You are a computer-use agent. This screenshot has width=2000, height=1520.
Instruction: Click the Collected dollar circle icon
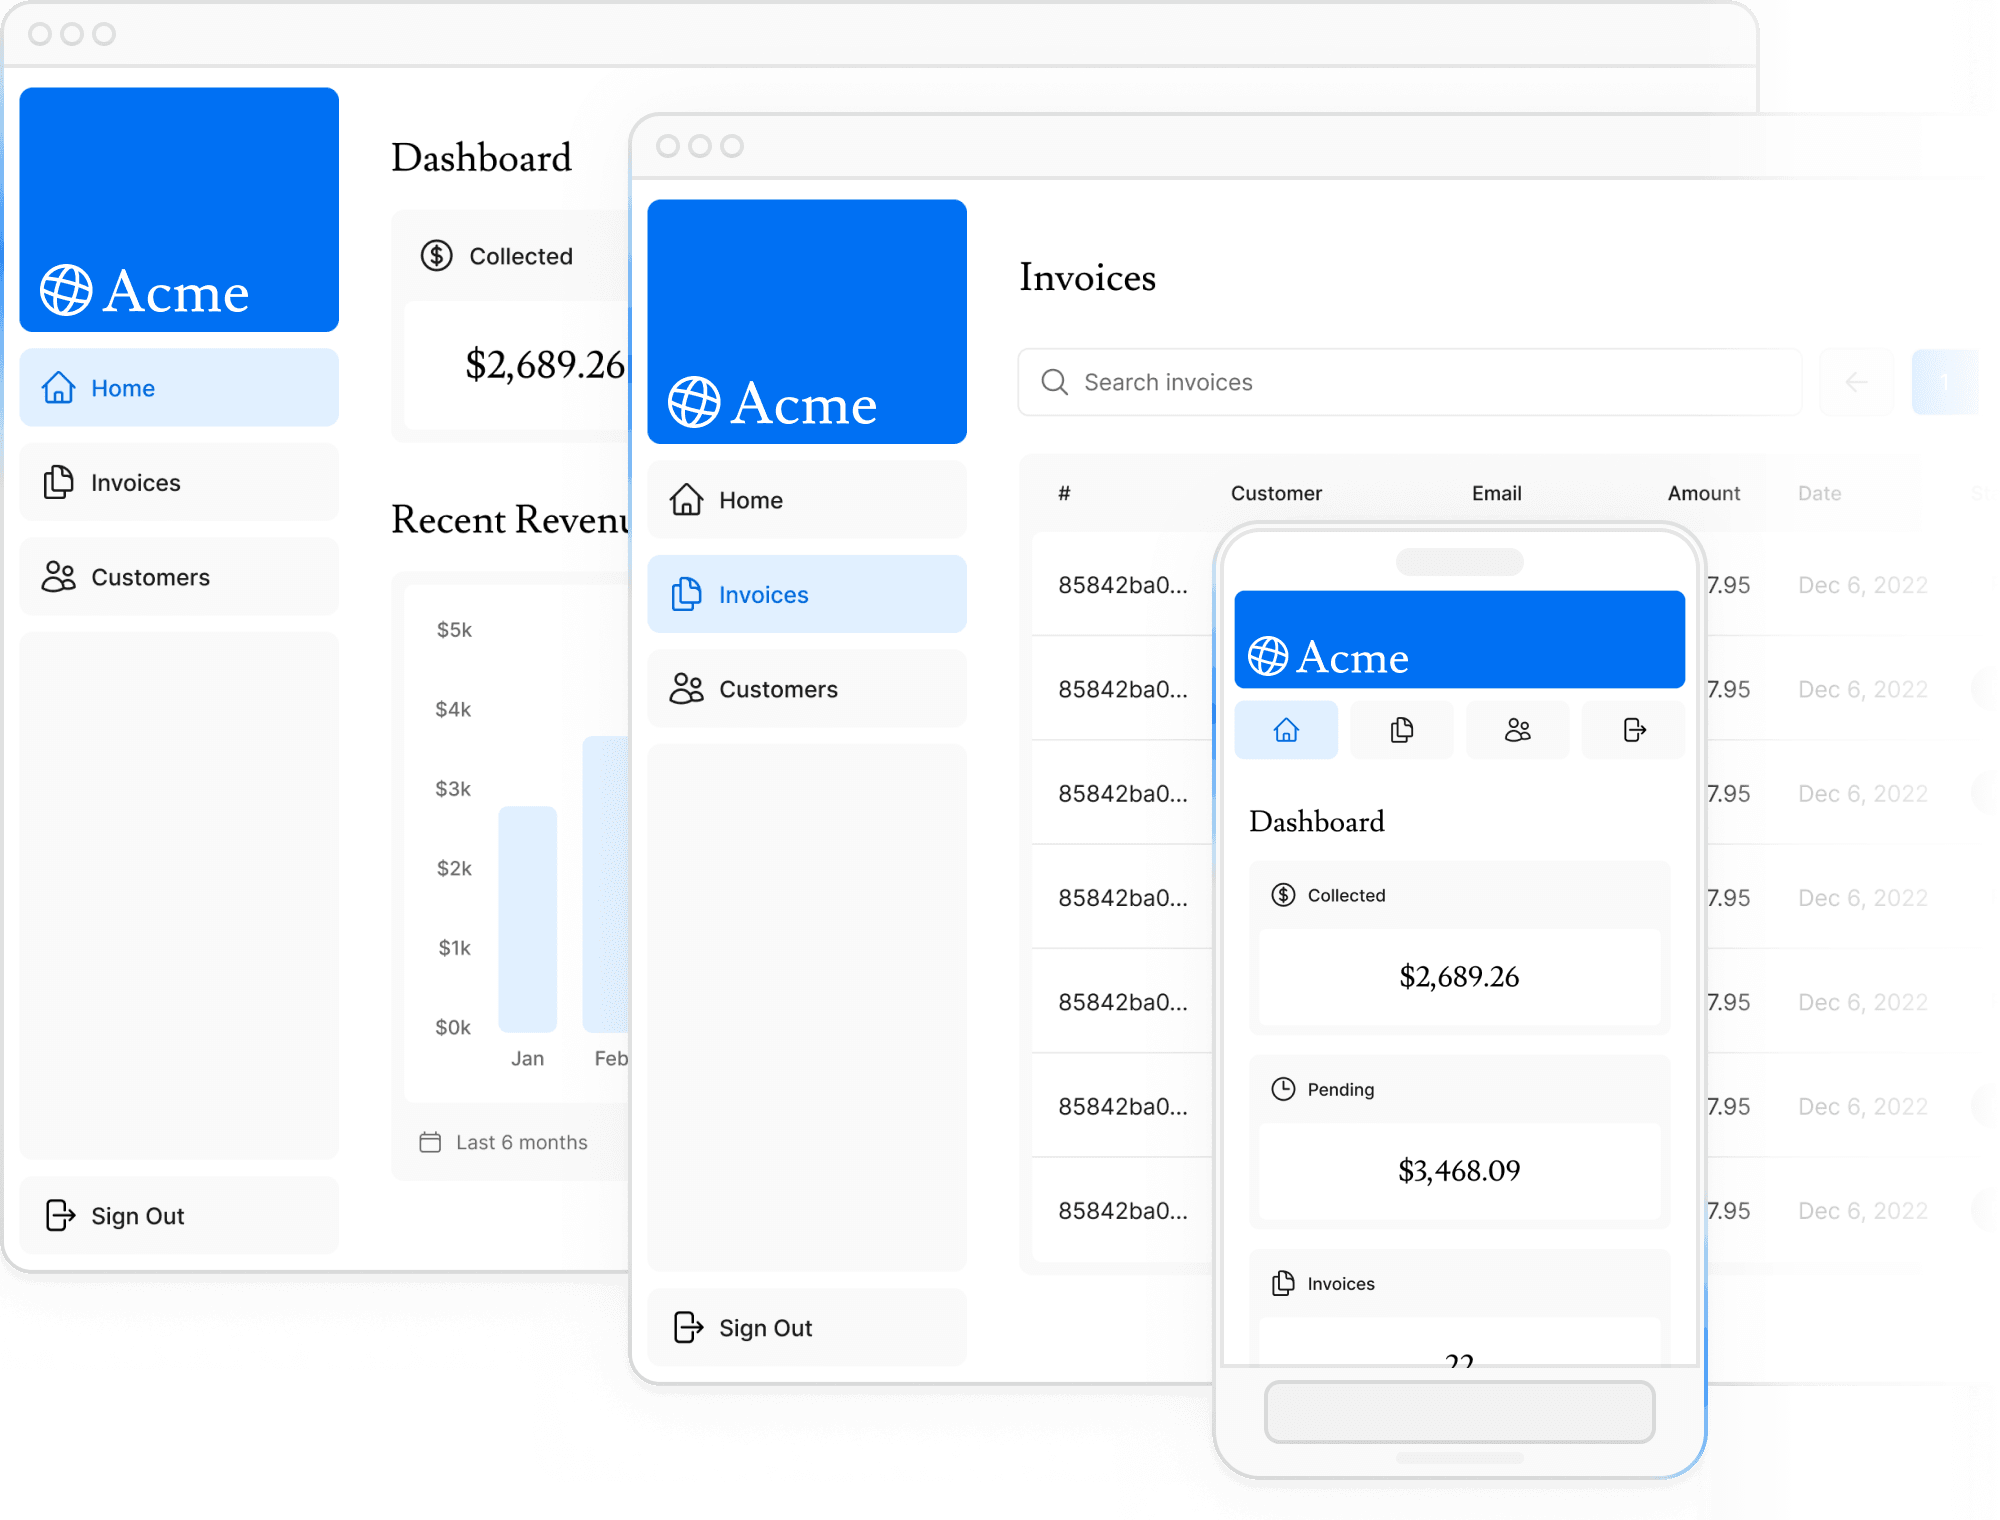[434, 255]
